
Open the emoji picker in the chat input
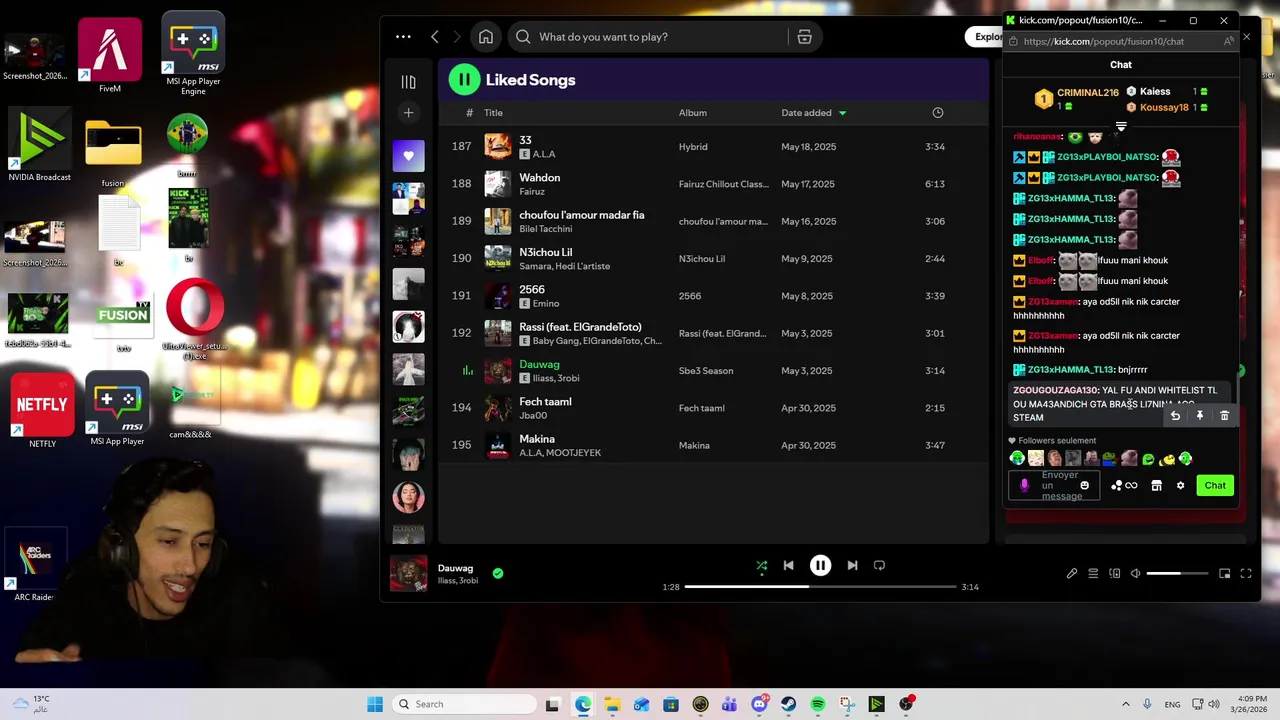tap(1084, 485)
